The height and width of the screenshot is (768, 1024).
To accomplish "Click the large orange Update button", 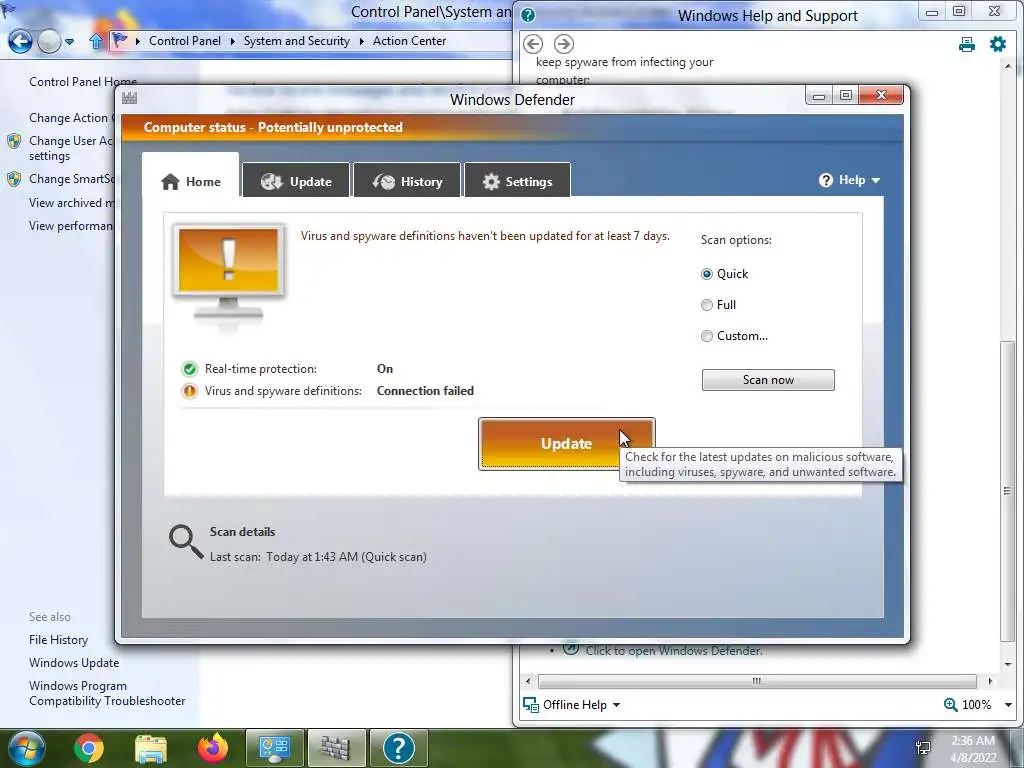I will coord(566,443).
